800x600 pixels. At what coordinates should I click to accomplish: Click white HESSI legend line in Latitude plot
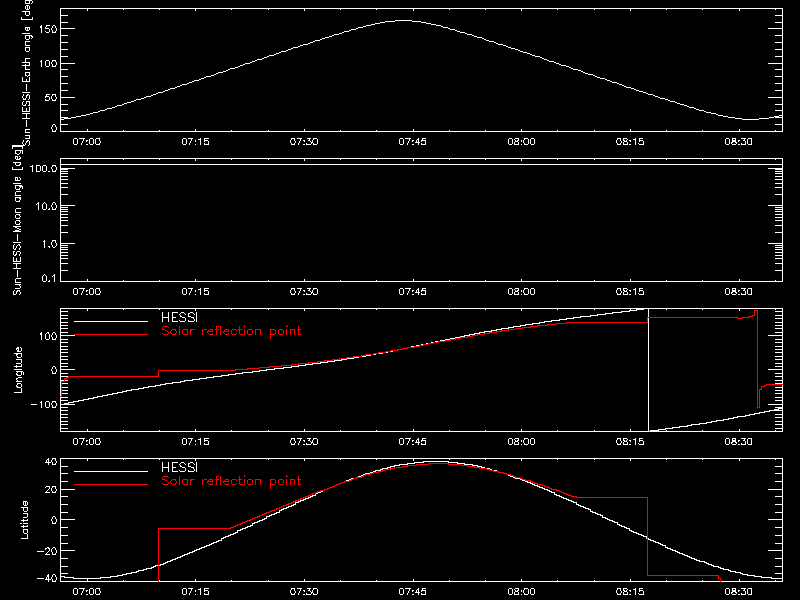[111, 471]
